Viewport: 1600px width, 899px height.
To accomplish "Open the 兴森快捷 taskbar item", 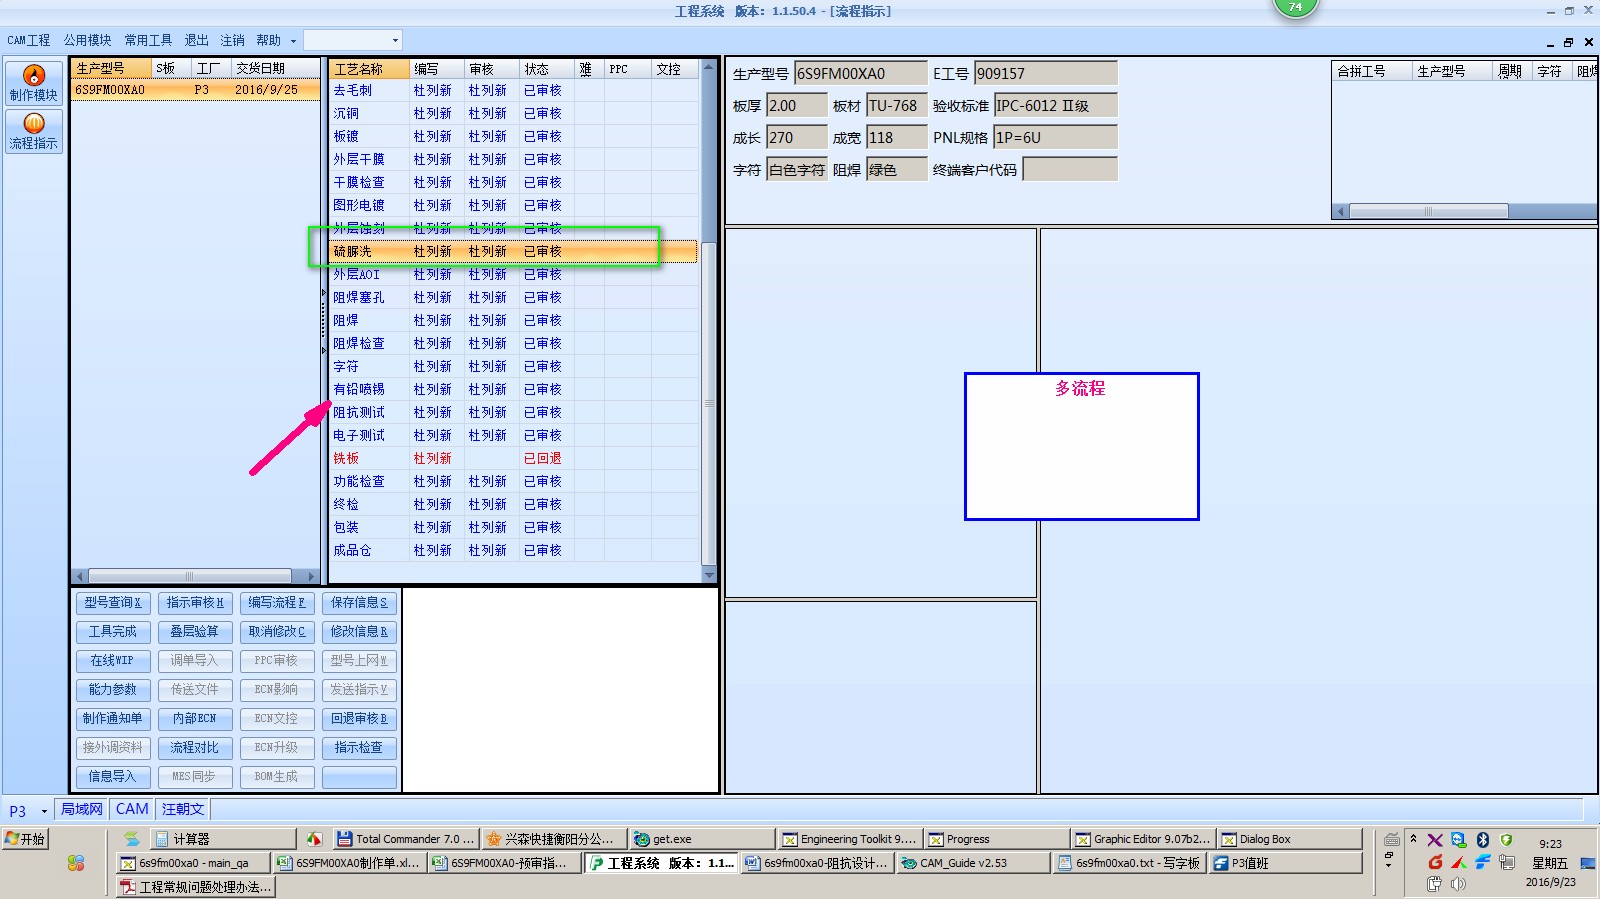I will [555, 839].
